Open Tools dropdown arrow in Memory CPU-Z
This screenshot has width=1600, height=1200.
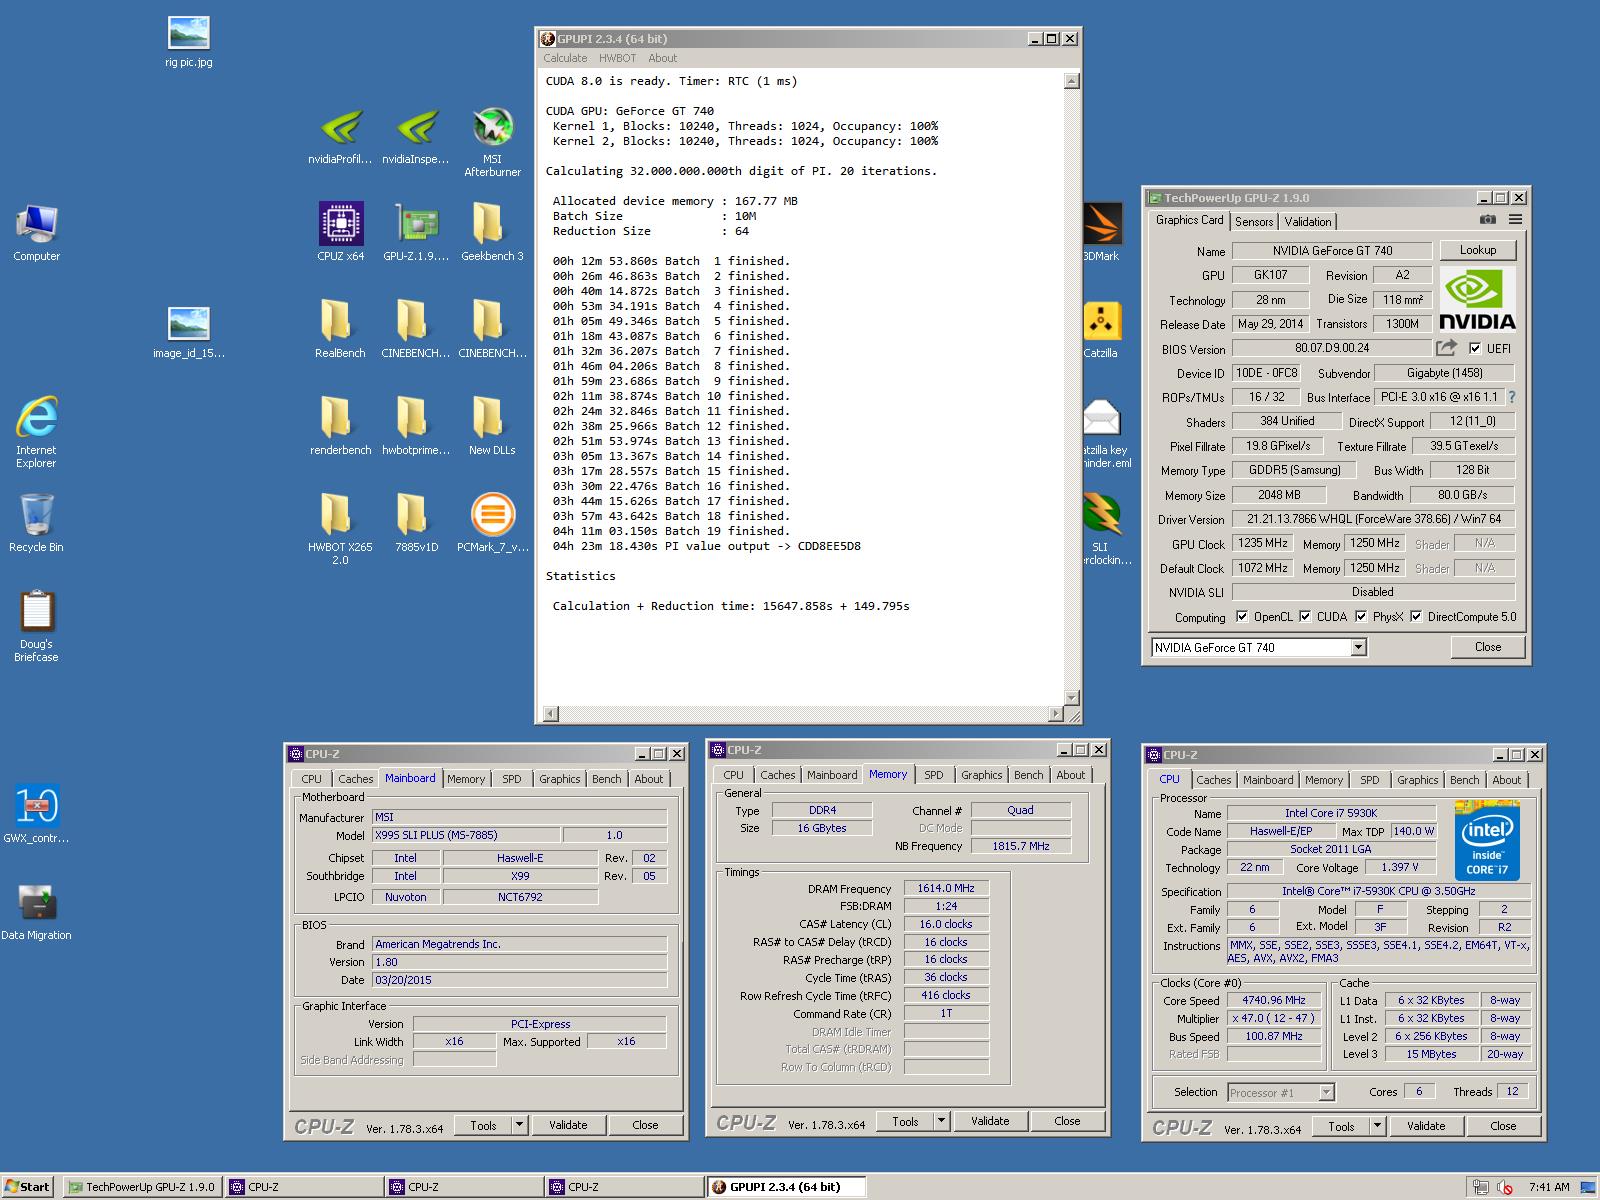(941, 1121)
